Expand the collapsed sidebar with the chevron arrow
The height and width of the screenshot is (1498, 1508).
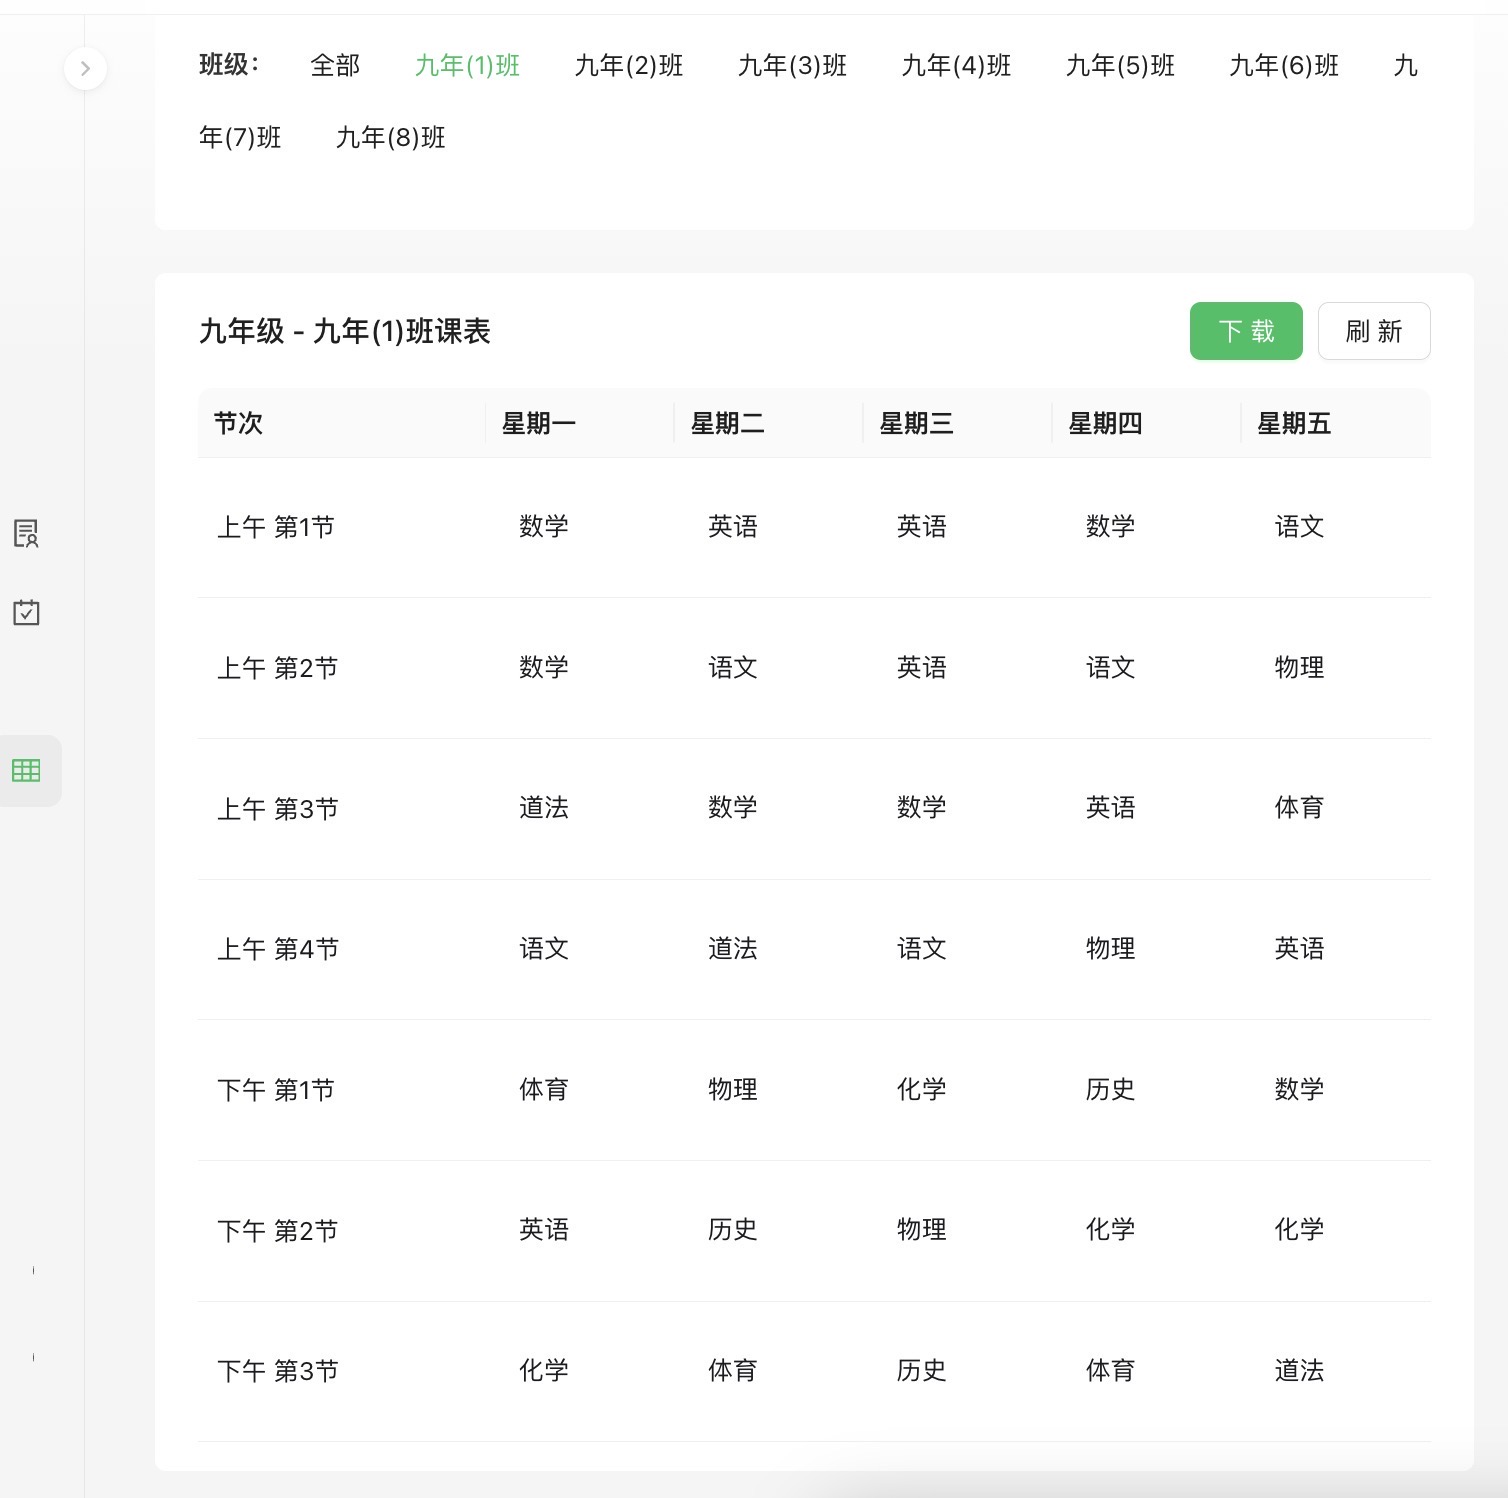tap(85, 69)
